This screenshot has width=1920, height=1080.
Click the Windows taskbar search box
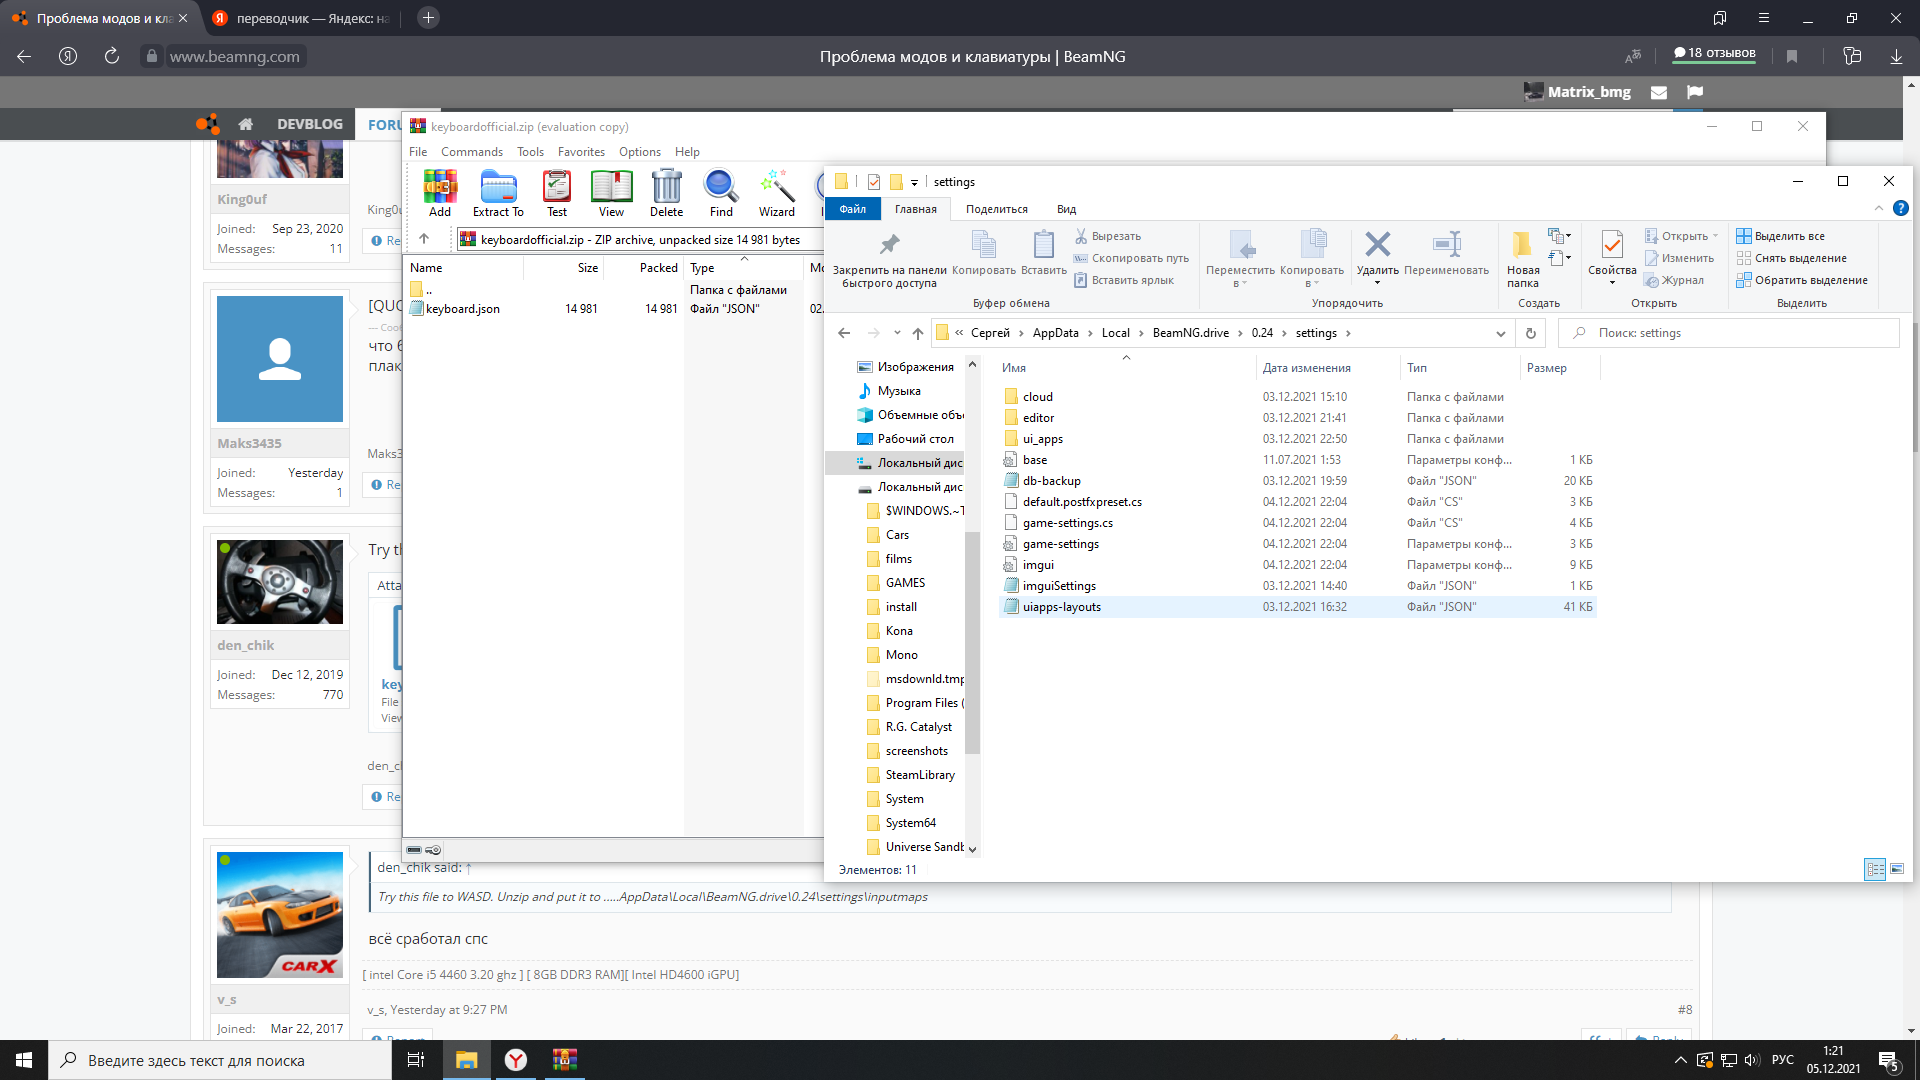click(220, 1060)
